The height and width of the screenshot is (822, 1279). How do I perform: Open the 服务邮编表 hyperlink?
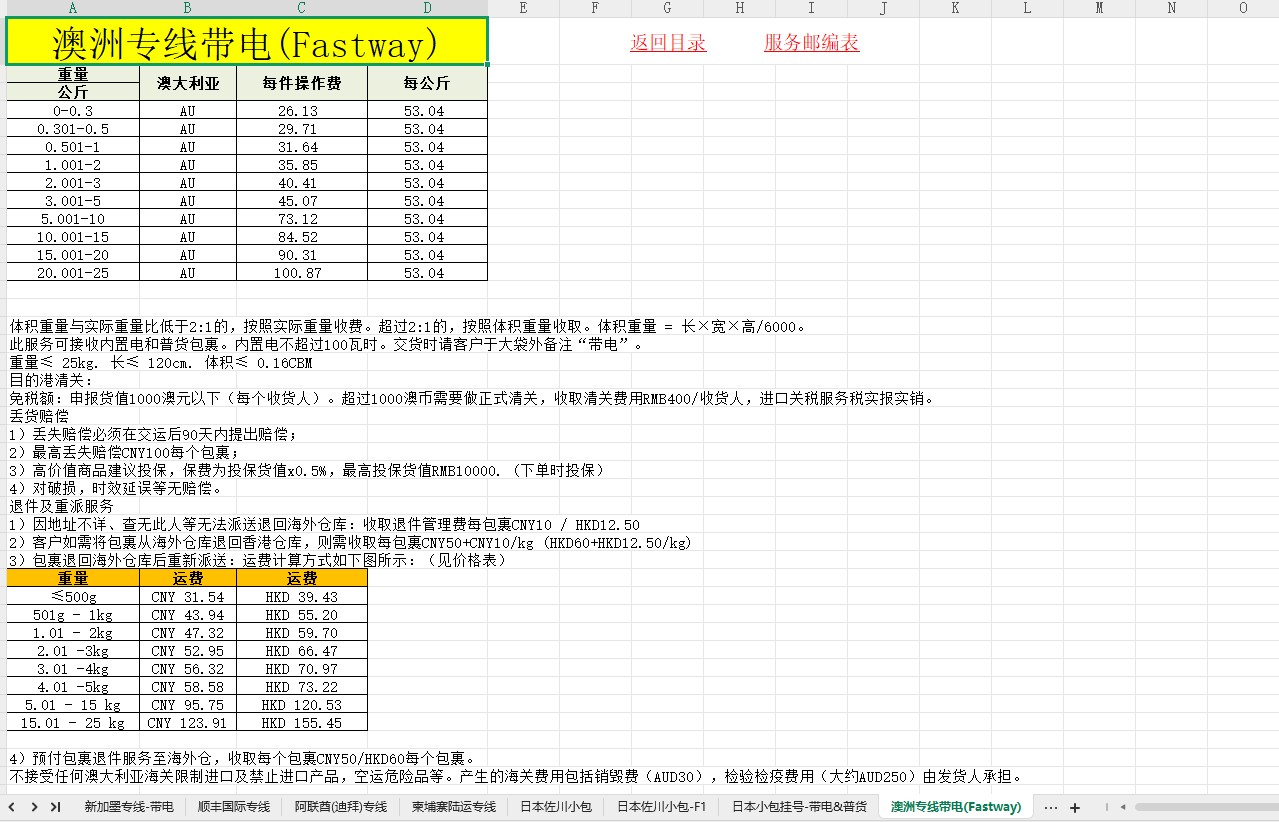(811, 43)
